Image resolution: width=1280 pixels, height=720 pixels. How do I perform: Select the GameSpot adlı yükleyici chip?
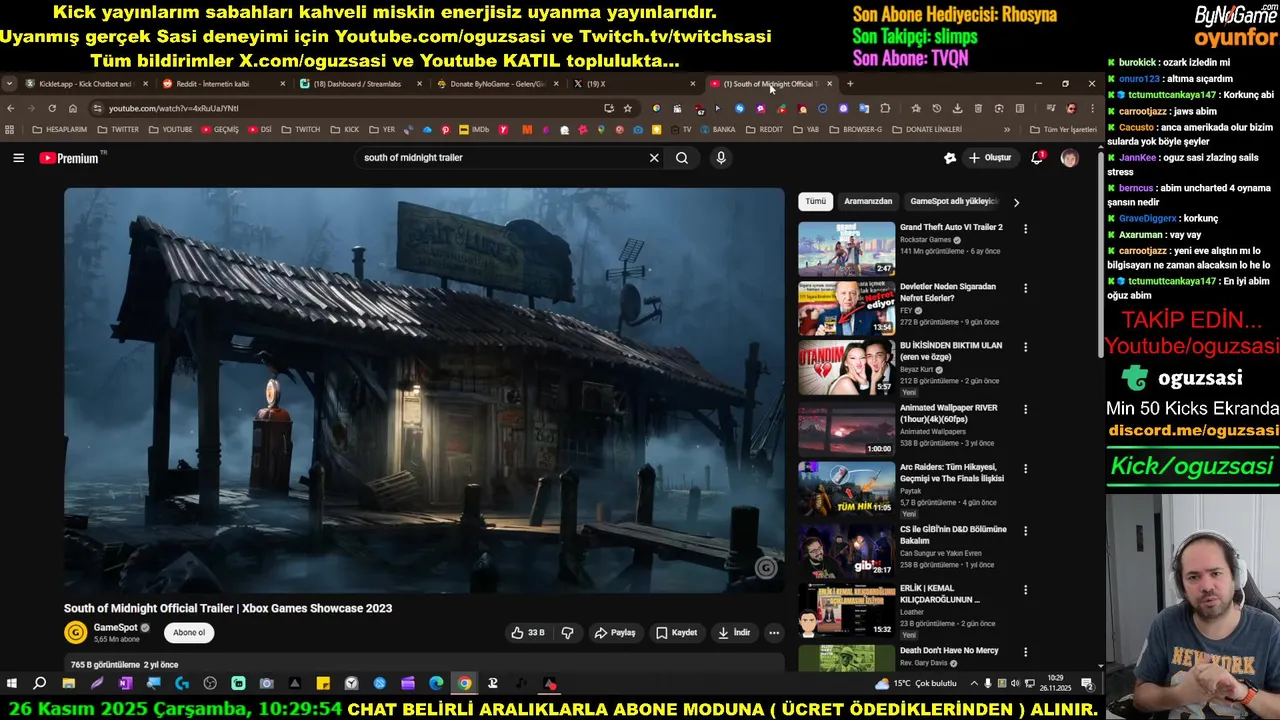pos(954,201)
